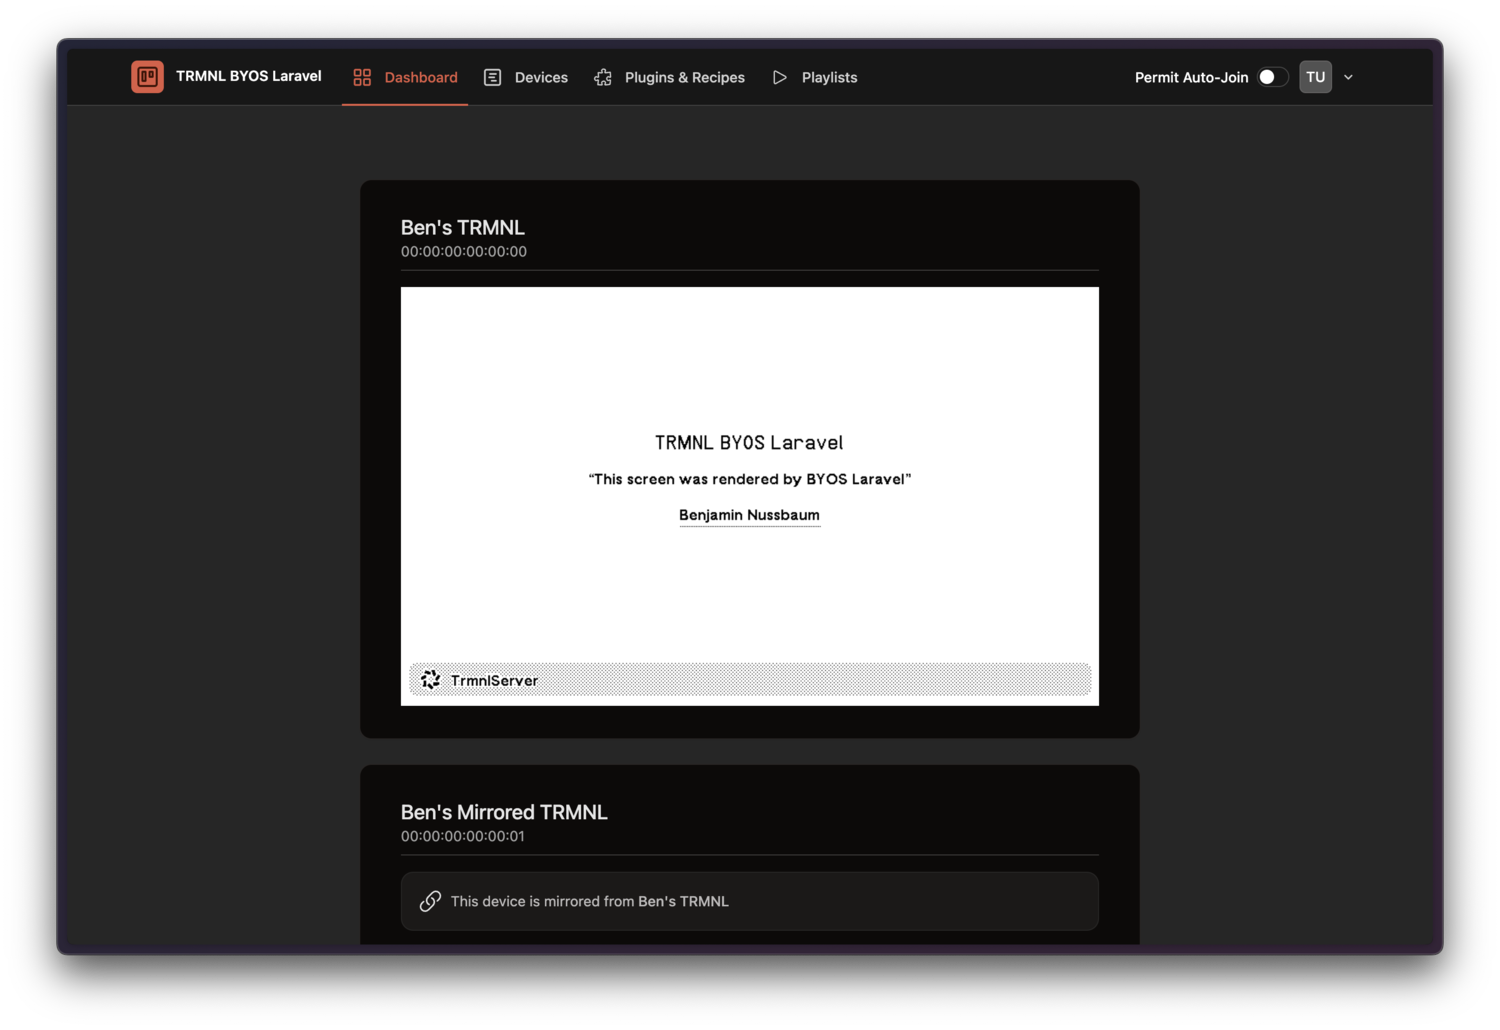Image resolution: width=1500 pixels, height=1030 pixels.
Task: Switch to the Devices tab
Action: [540, 77]
